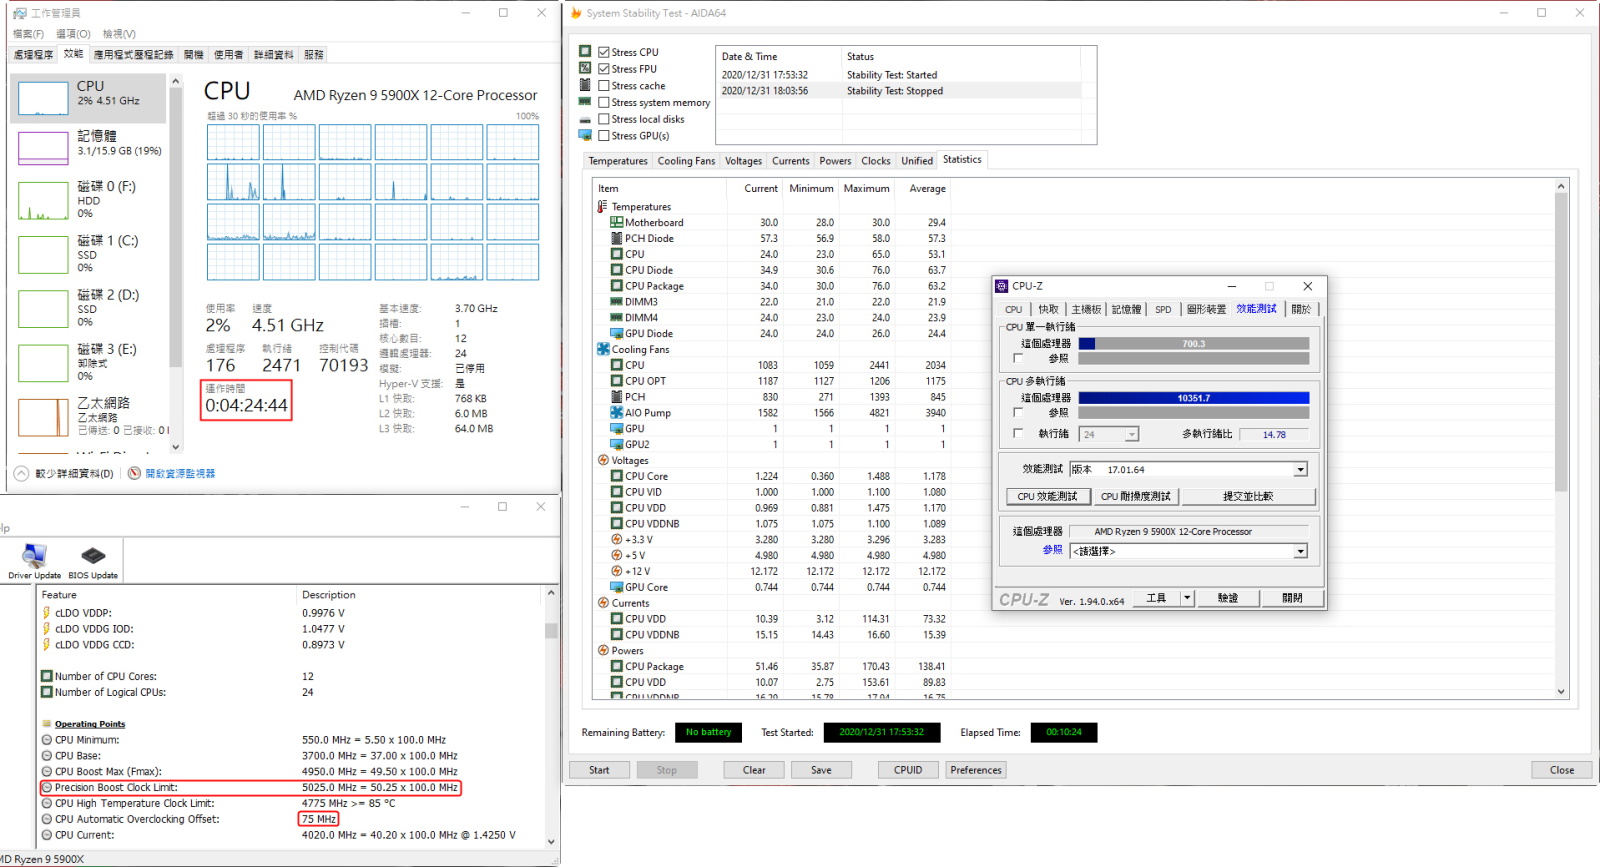This screenshot has height=867, width=1600.
Task: Click the CPU Package power row icon
Action: click(x=617, y=666)
